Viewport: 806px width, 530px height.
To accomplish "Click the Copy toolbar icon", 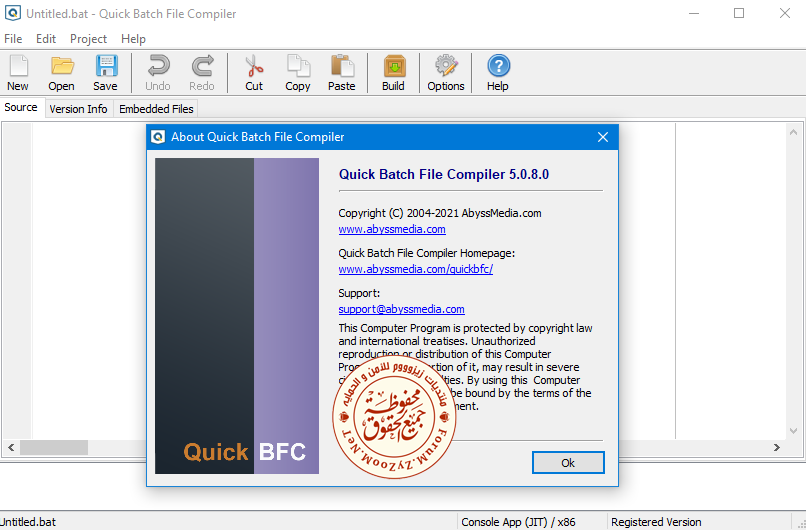I will [x=298, y=67].
